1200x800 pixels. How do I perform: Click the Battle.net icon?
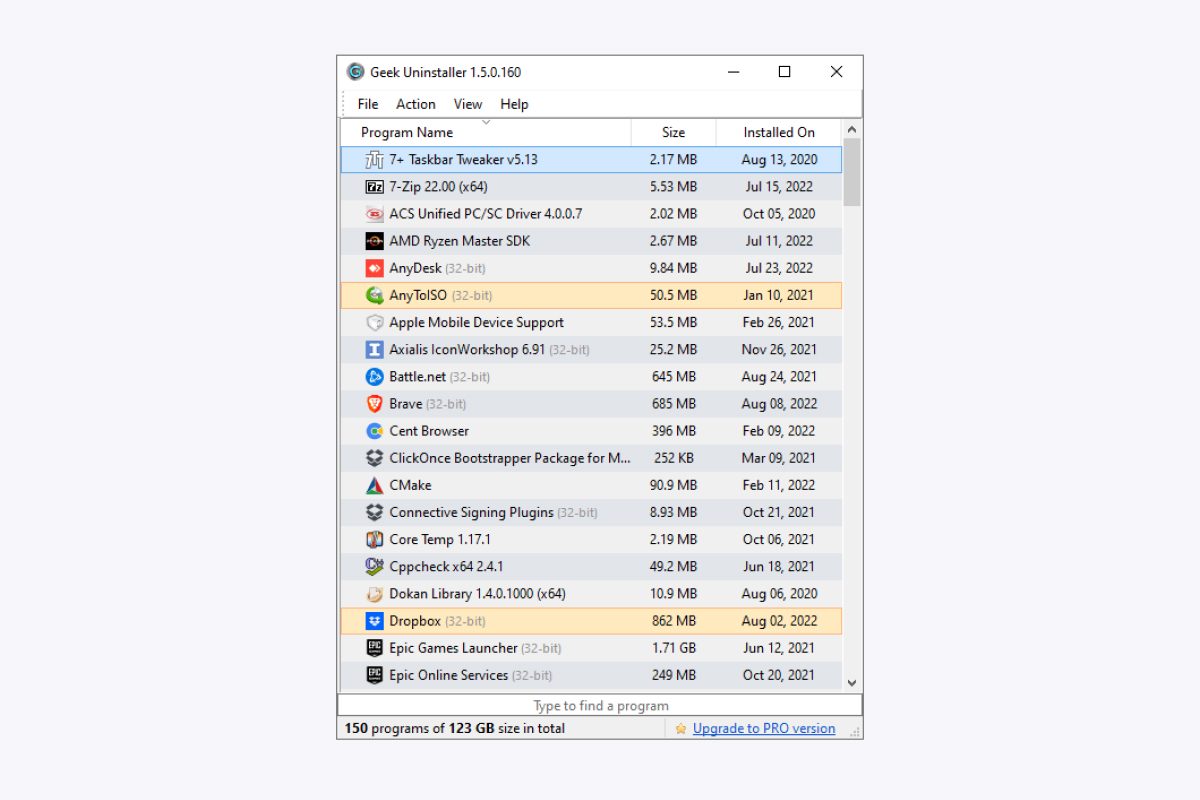point(376,376)
